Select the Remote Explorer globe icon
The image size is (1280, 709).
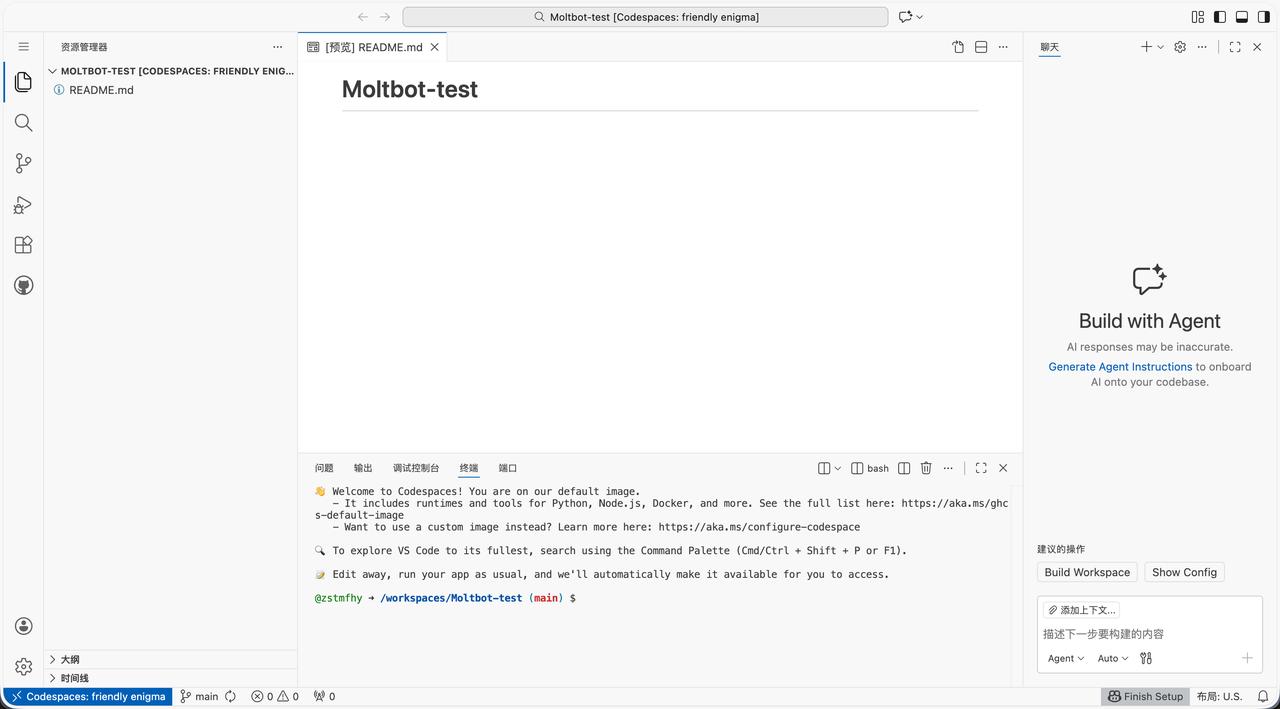coord(23,284)
